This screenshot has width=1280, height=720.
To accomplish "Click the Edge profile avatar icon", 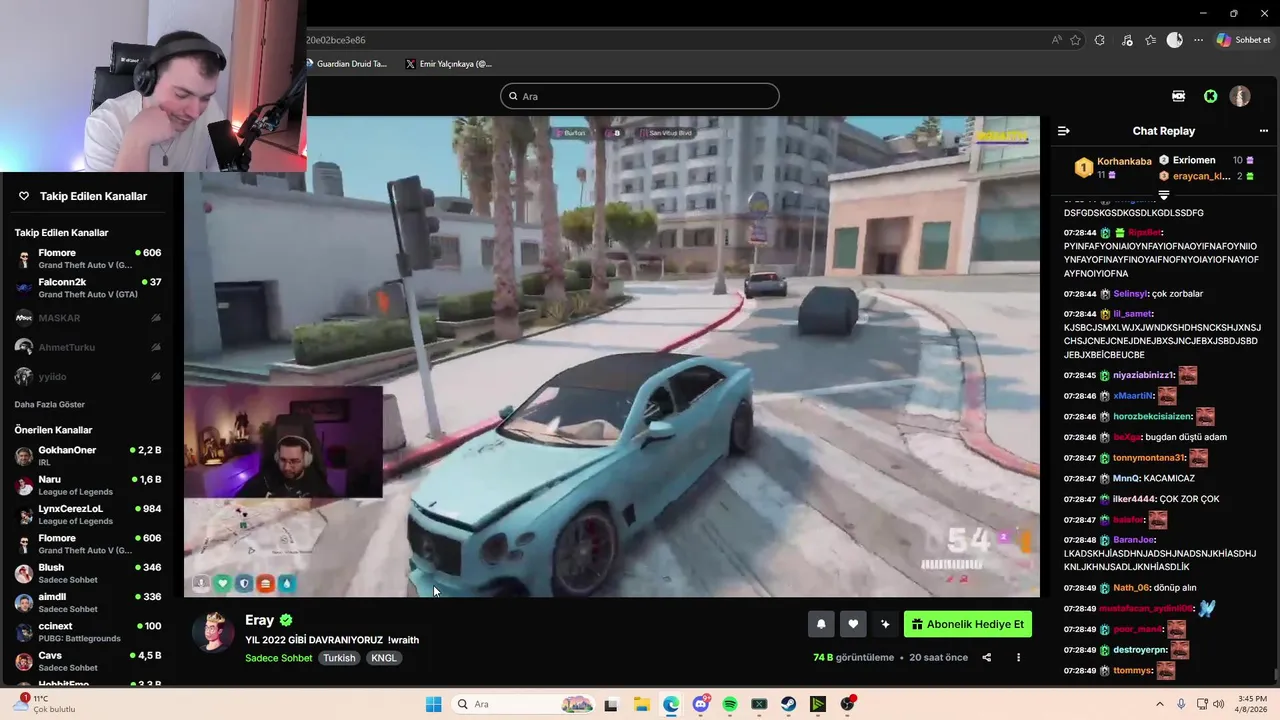I will [1175, 40].
